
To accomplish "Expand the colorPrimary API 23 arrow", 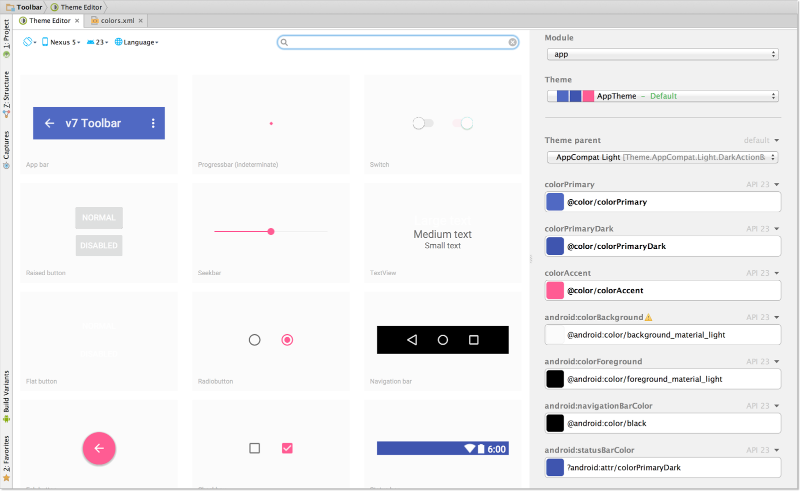I will tap(777, 184).
